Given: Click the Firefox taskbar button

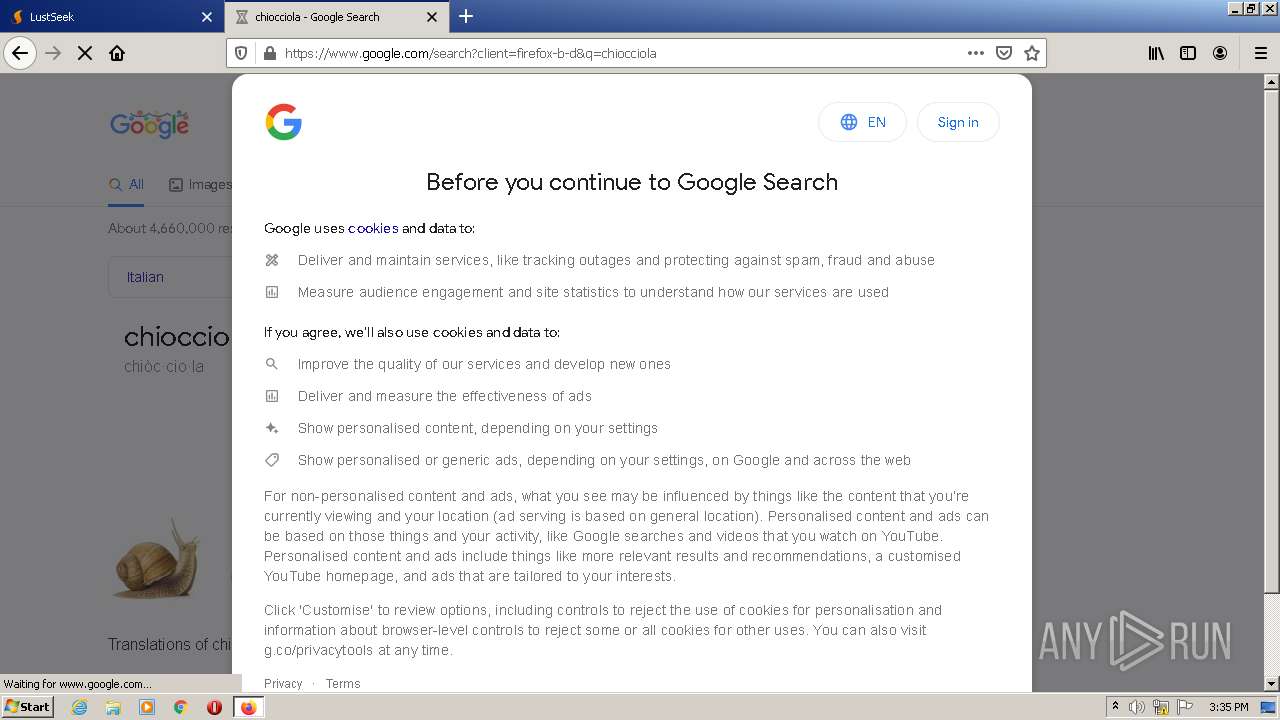Looking at the screenshot, I should point(249,707).
